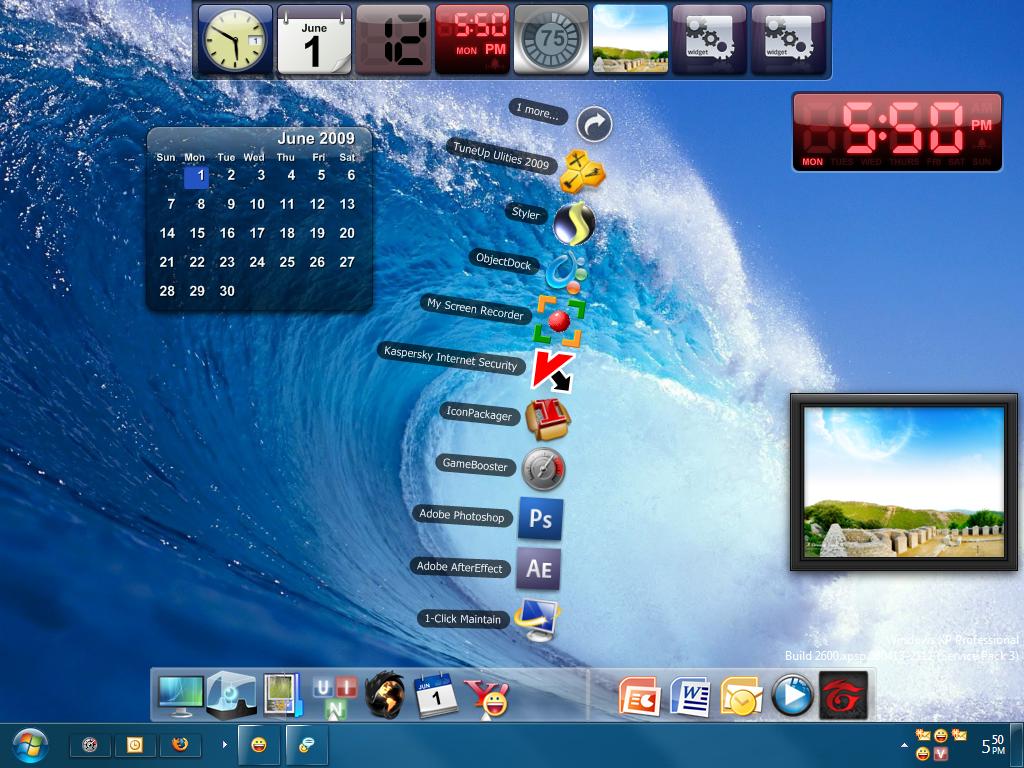Viewport: 1024px width, 768px height.
Task: Launch Yahoo Messenger from the dock
Action: click(487, 697)
